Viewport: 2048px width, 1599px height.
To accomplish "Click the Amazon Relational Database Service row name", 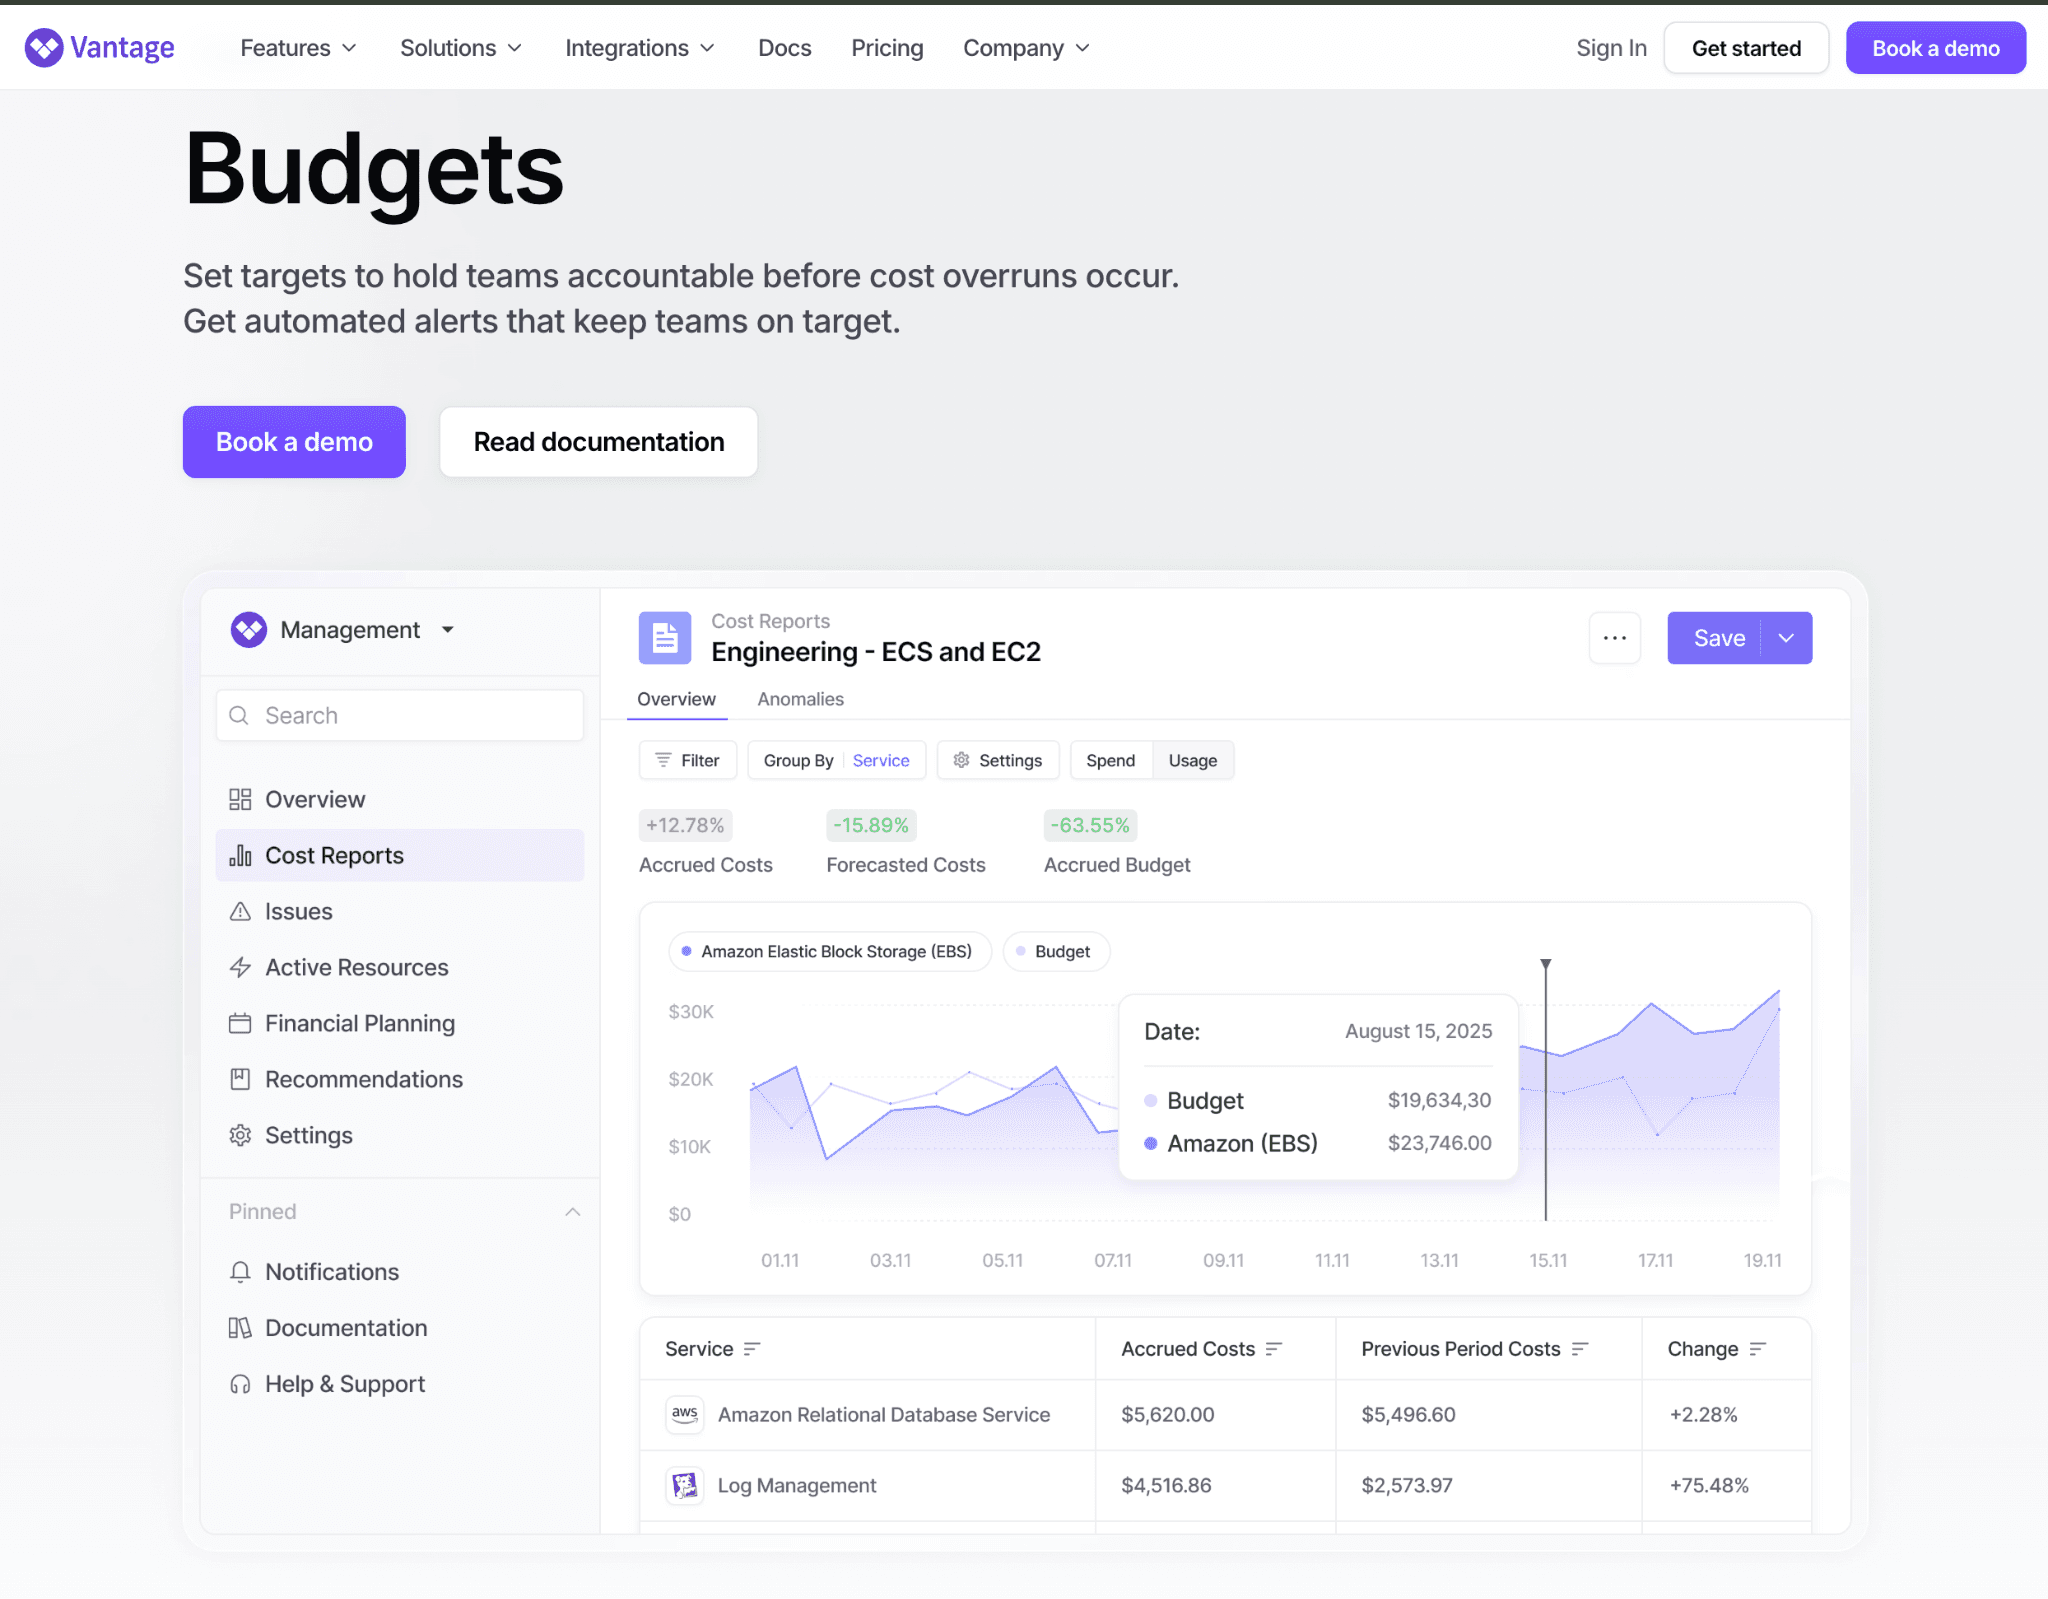I will click(884, 1414).
